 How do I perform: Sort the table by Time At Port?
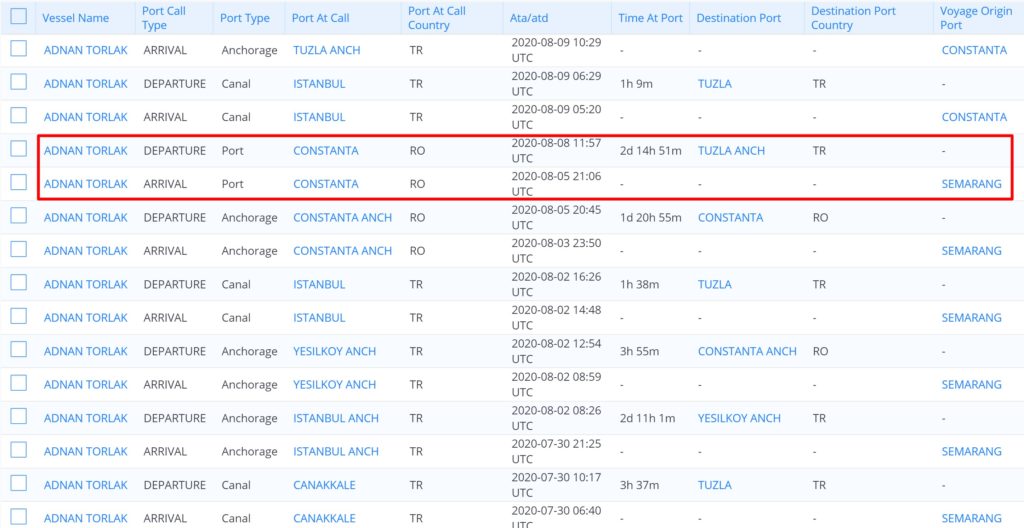pos(650,18)
